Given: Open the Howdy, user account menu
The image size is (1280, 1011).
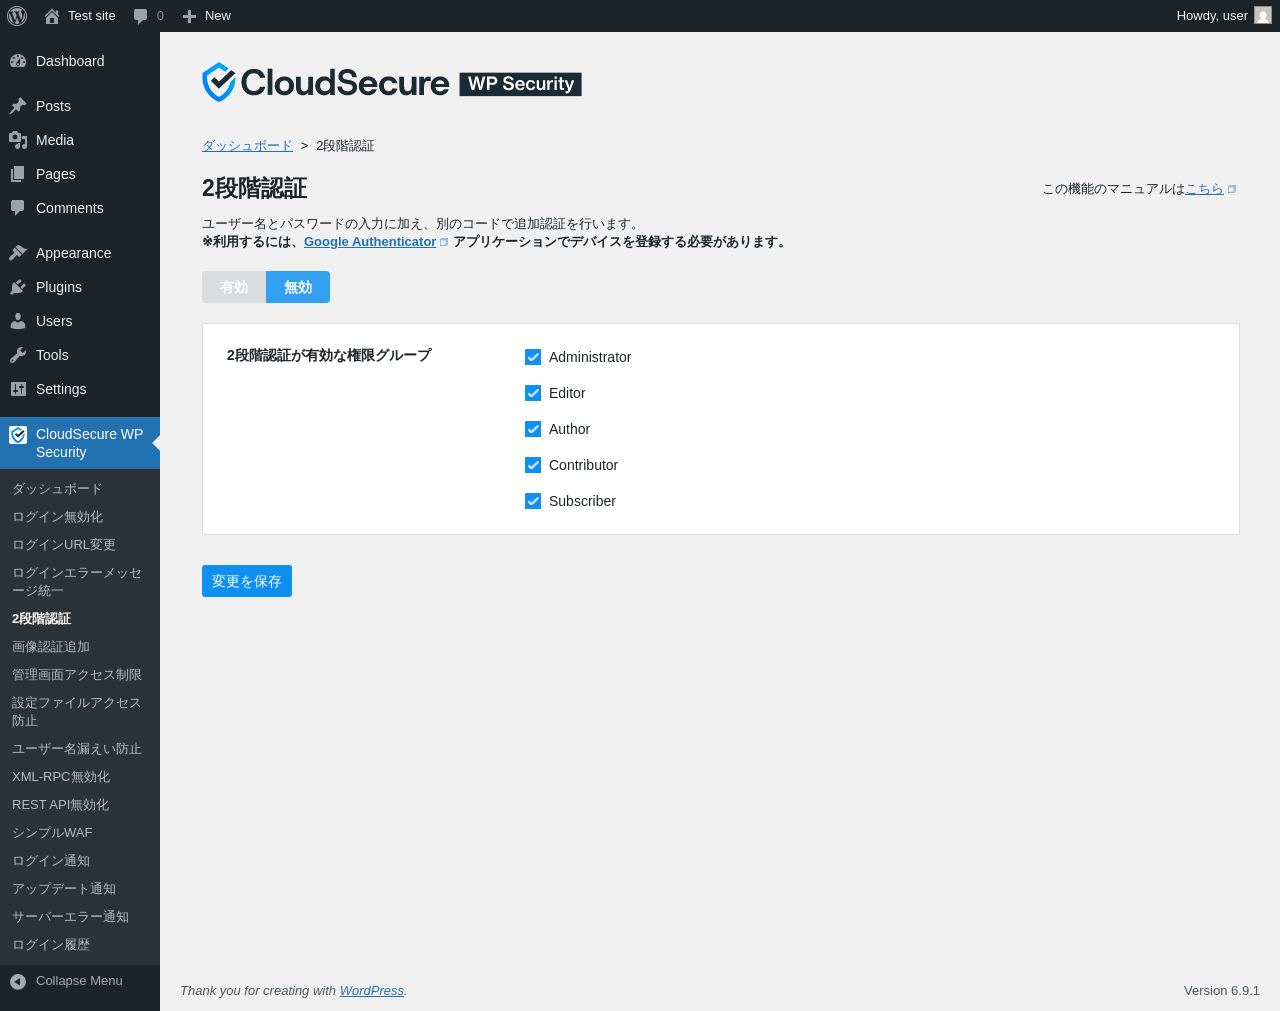Looking at the screenshot, I should pos(1223,16).
